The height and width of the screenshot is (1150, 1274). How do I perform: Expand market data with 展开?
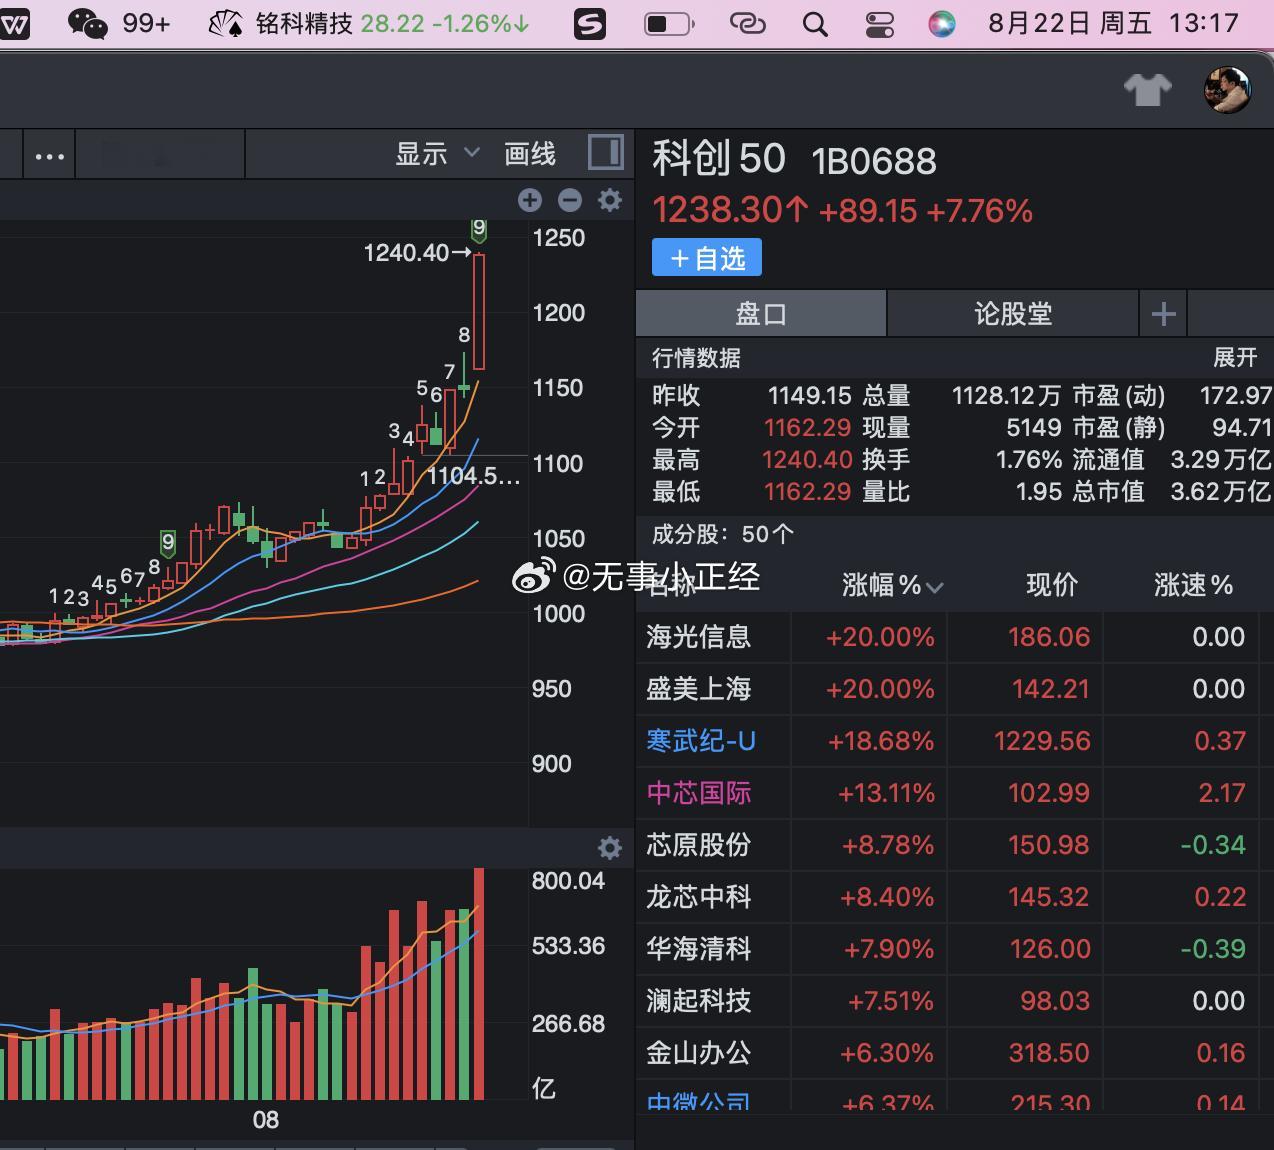tap(1235, 358)
